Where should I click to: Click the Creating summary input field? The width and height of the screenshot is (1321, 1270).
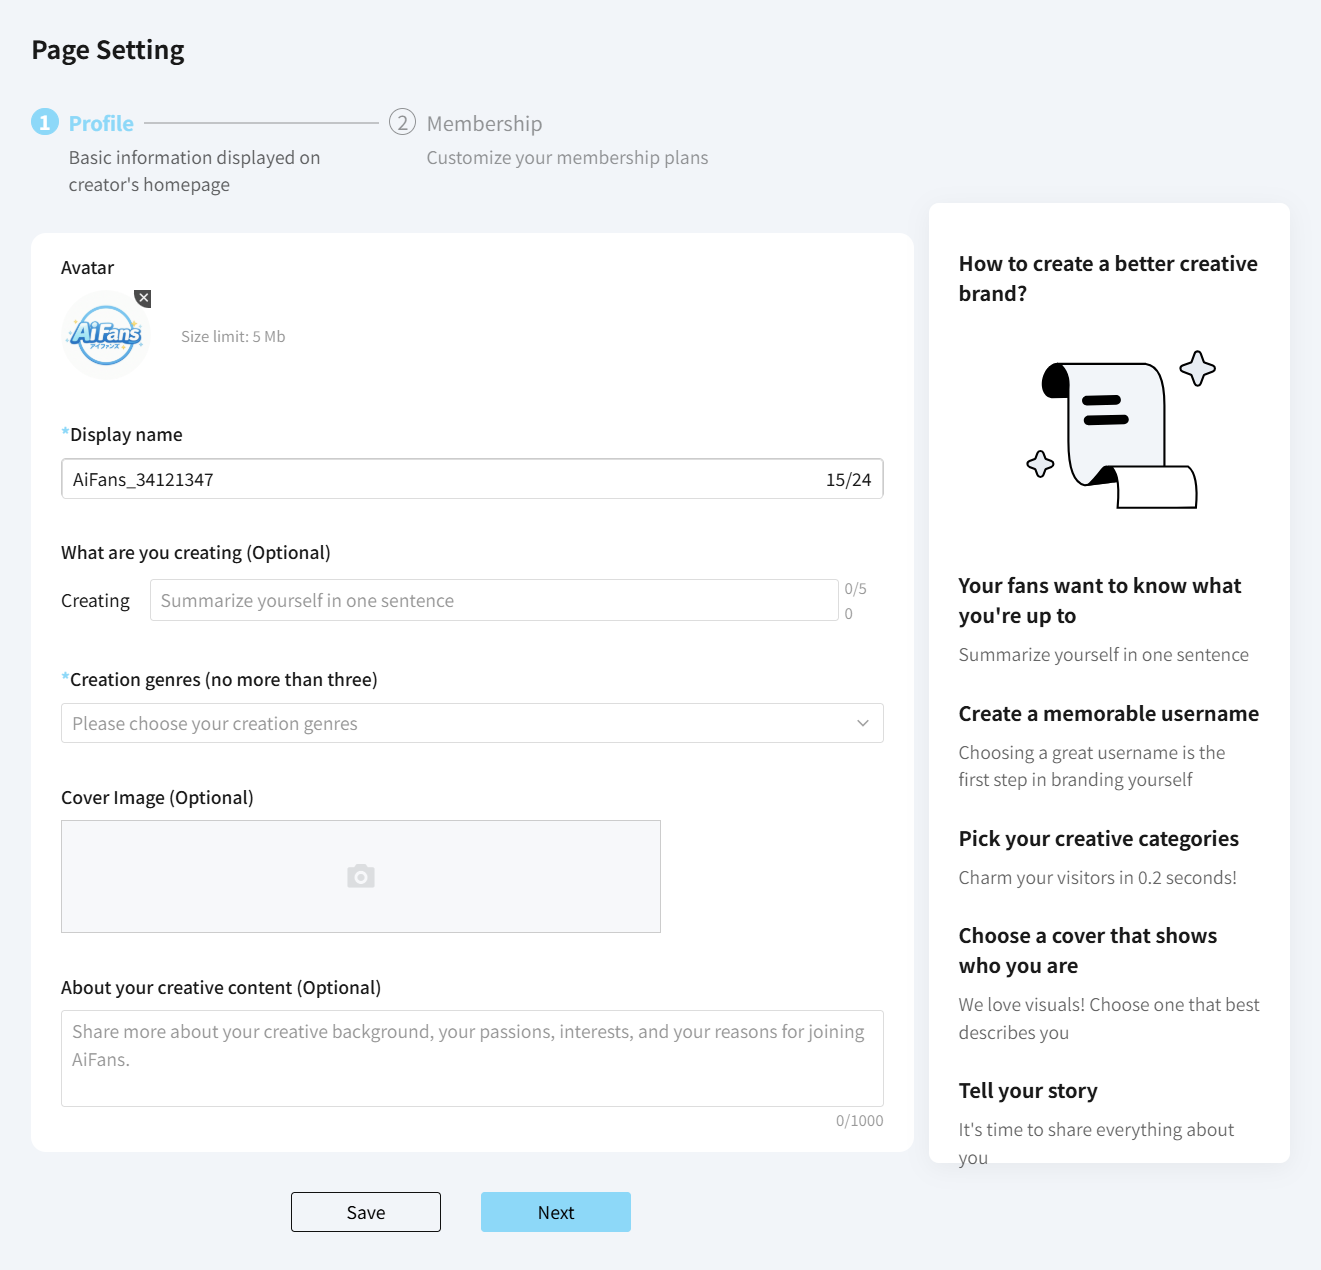click(x=494, y=600)
